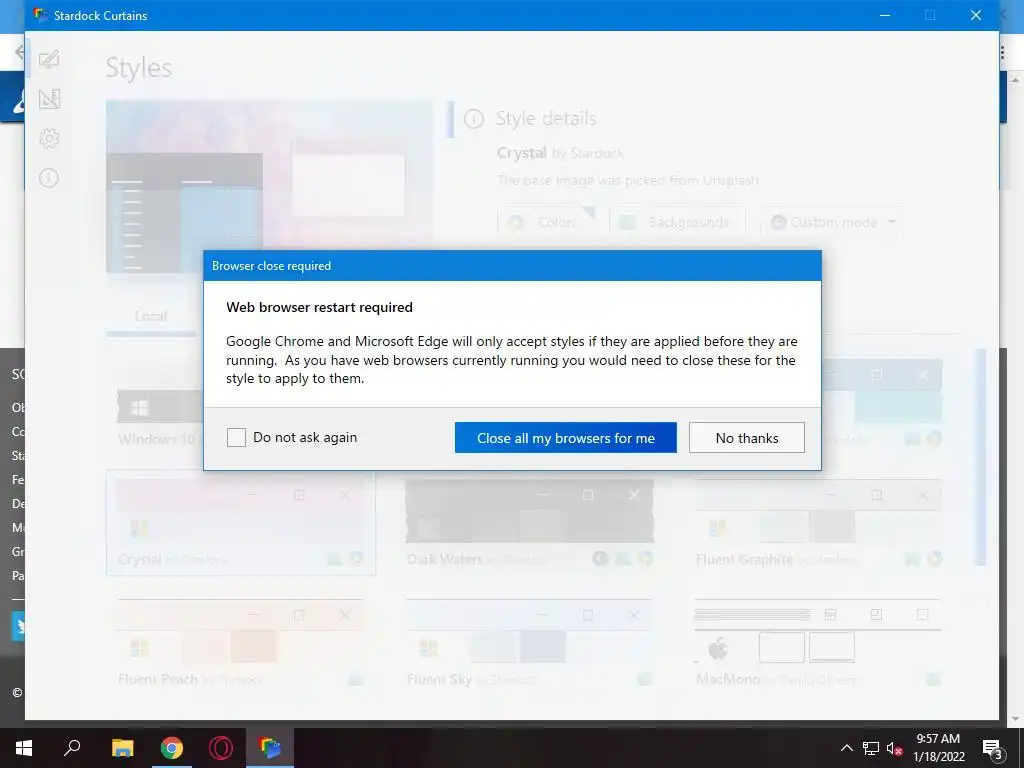Click the background image icon on MacMono card

click(934, 680)
